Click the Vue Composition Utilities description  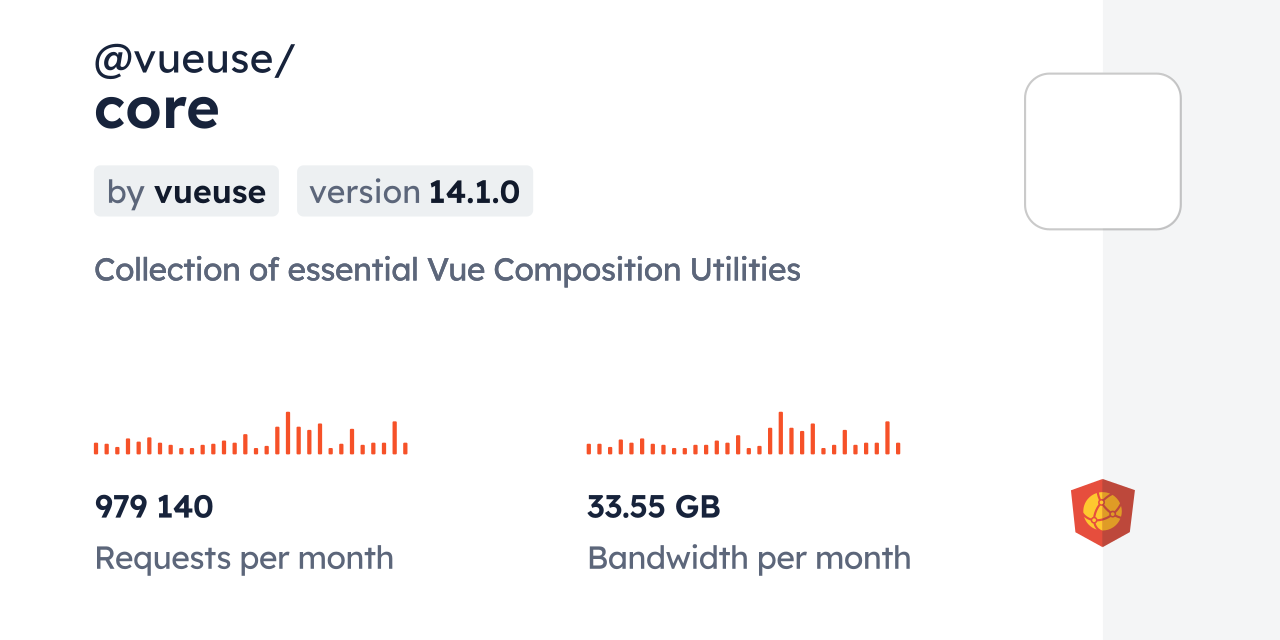point(447,270)
